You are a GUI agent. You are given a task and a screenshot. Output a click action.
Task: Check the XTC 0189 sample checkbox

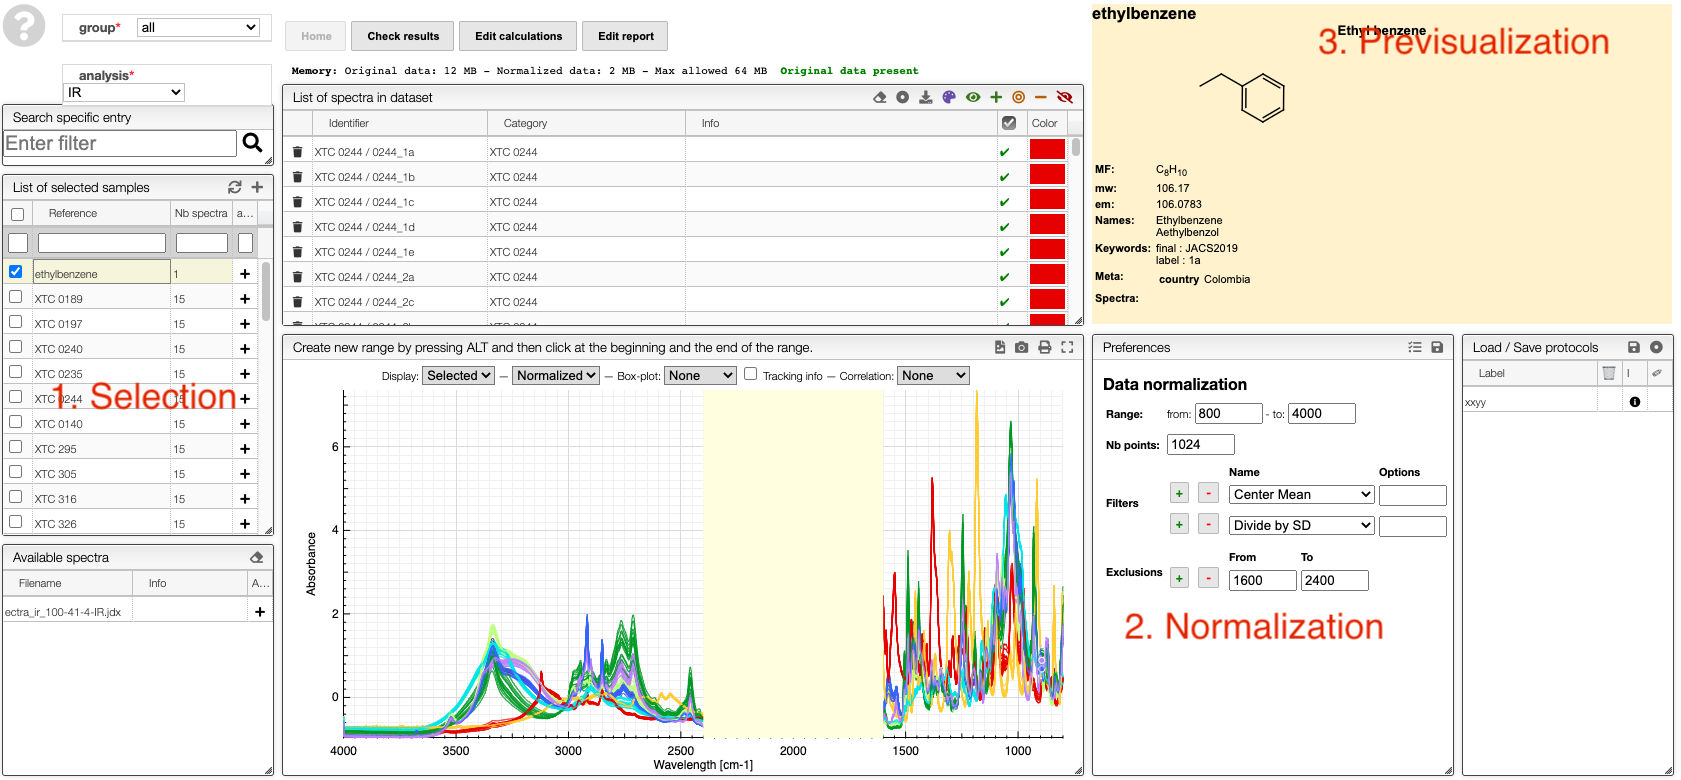tap(16, 296)
